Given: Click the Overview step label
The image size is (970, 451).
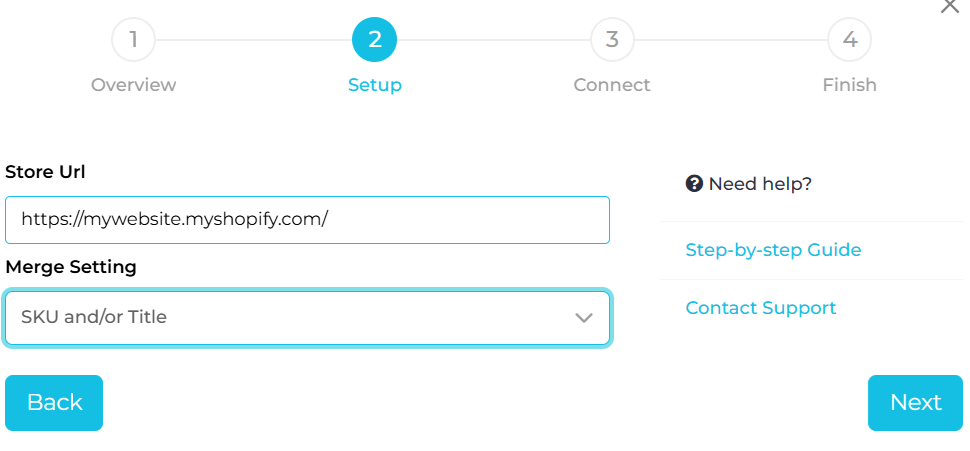Looking at the screenshot, I should coord(133,85).
